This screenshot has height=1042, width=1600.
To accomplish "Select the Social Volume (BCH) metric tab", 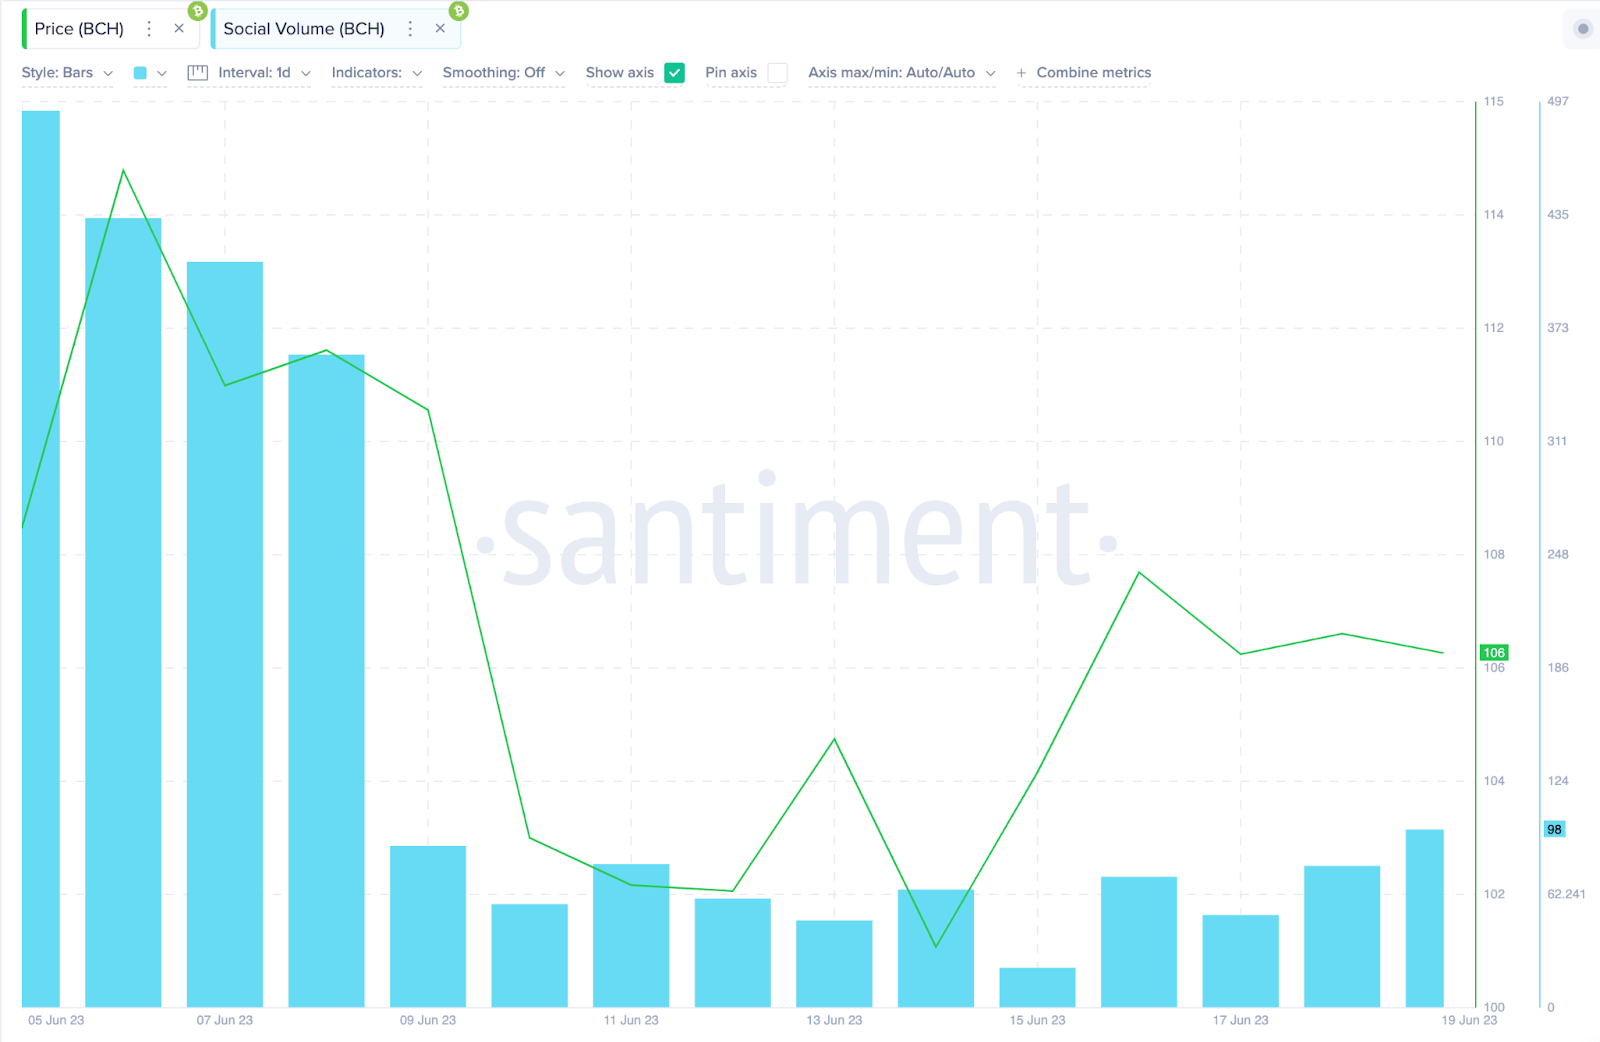I will [x=304, y=29].
